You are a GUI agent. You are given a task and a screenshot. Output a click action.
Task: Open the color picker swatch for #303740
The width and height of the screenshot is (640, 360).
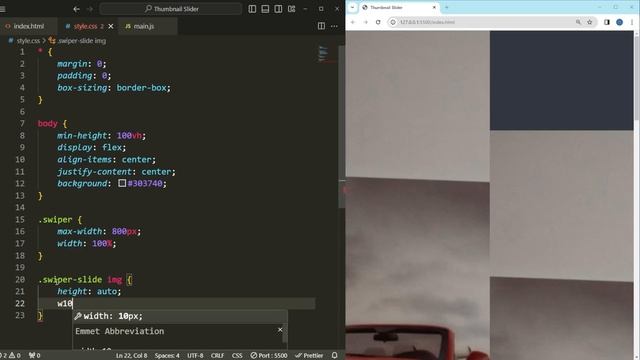[x=122, y=183]
